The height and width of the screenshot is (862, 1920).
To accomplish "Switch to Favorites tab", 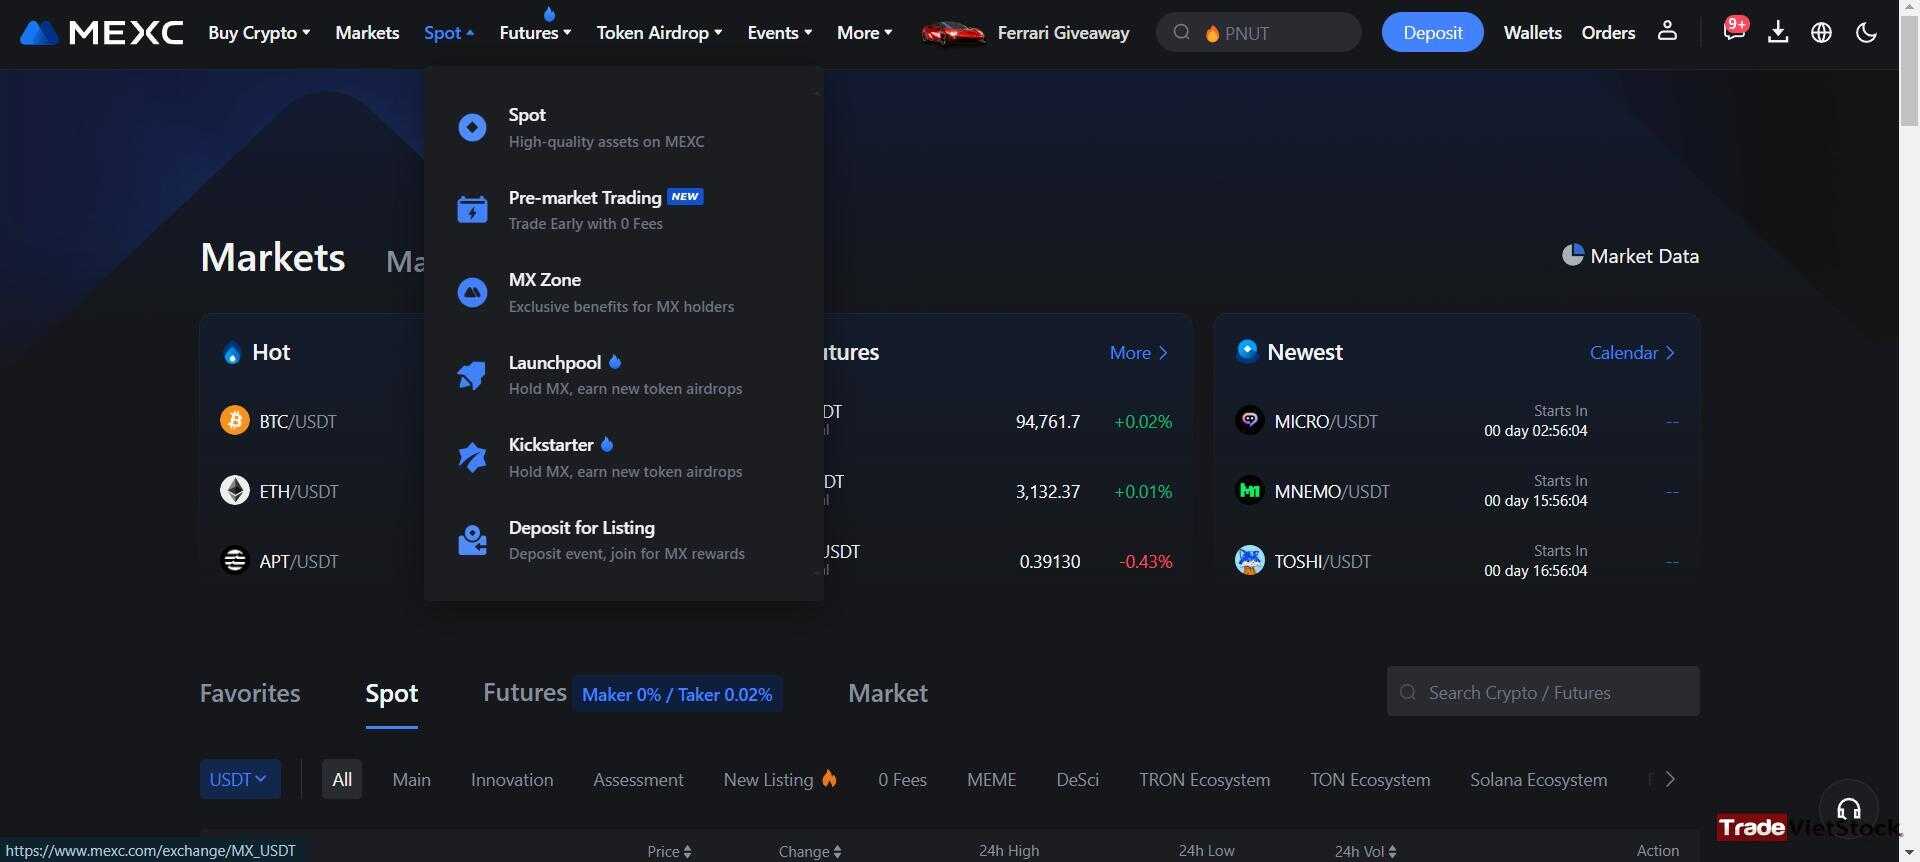I will (x=250, y=693).
